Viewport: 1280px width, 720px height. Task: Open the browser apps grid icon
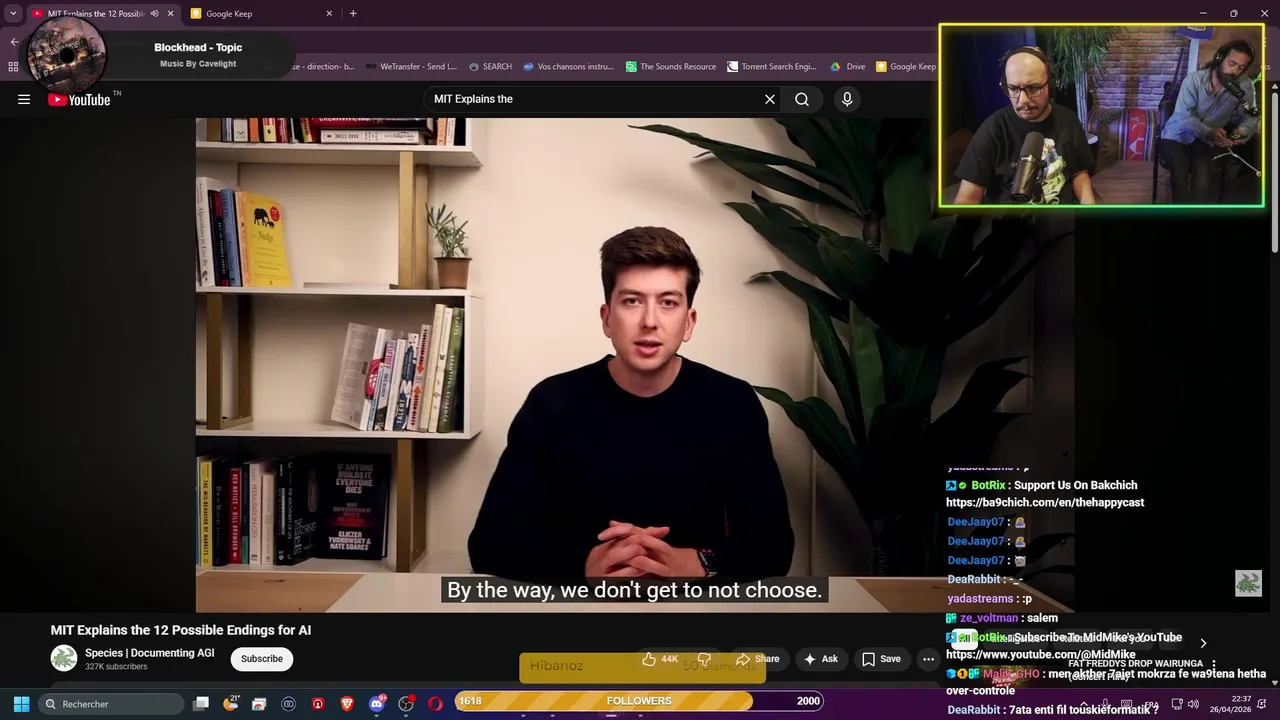pyautogui.click(x=13, y=67)
